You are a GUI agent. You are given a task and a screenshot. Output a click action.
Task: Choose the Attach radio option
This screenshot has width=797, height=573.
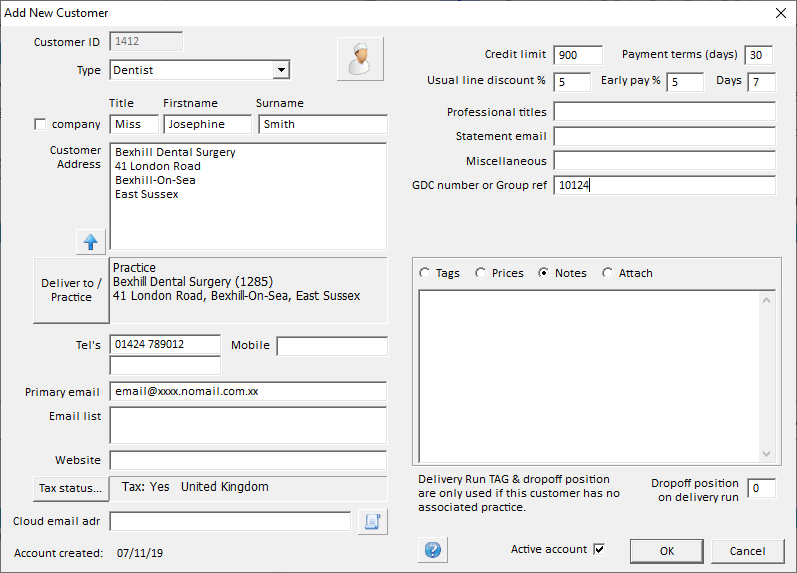(x=608, y=273)
